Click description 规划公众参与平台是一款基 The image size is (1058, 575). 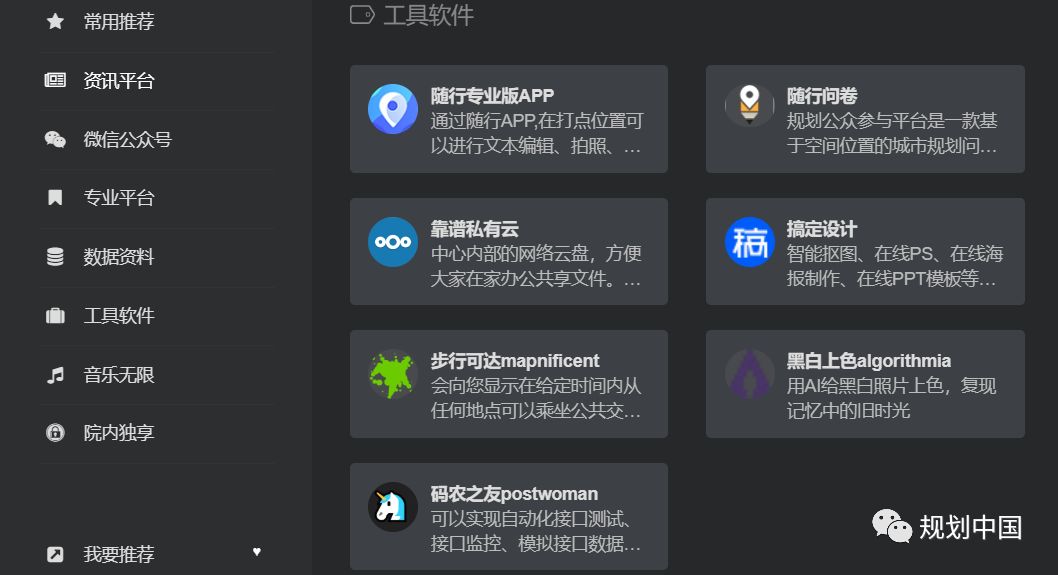click(892, 121)
